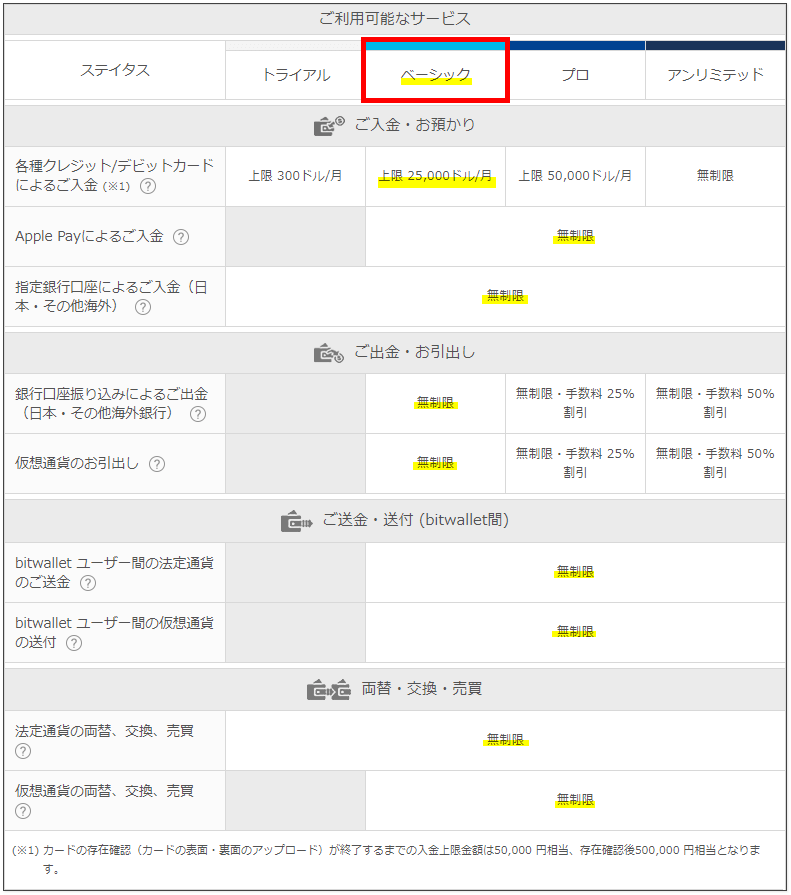Click the 銀行口座振り込みによるご出金 label
The image size is (791, 895).
click(x=111, y=404)
